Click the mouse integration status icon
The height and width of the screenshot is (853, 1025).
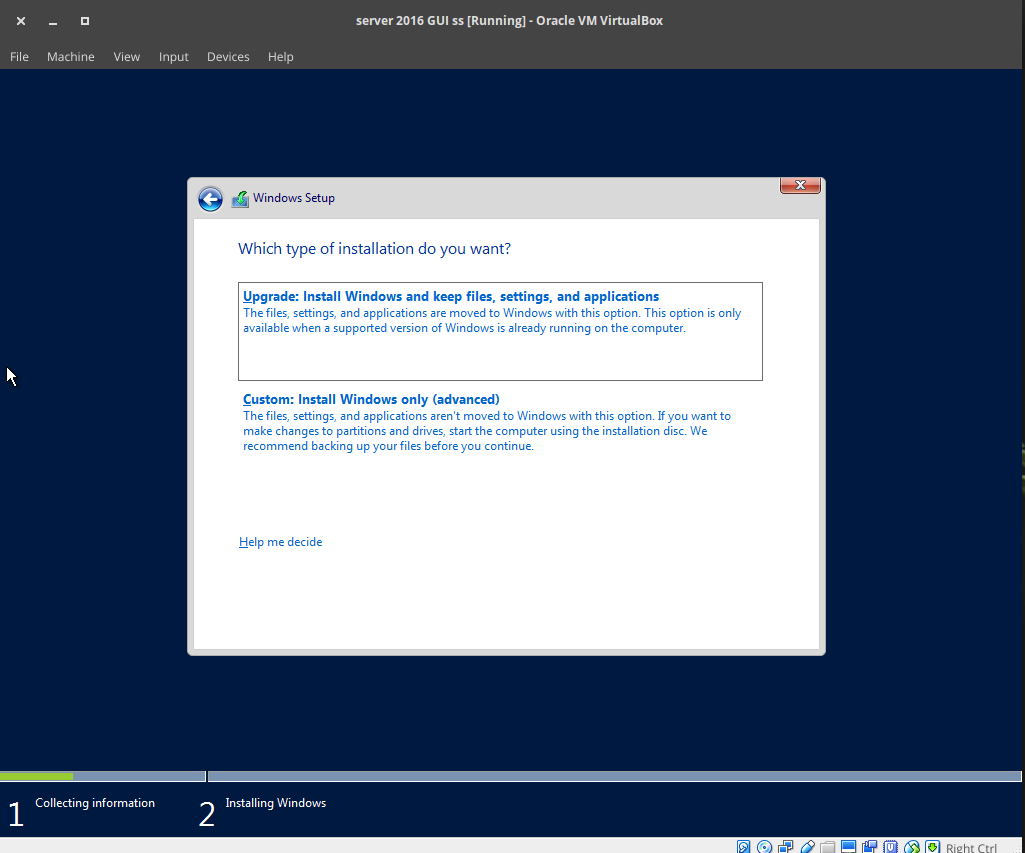912,847
